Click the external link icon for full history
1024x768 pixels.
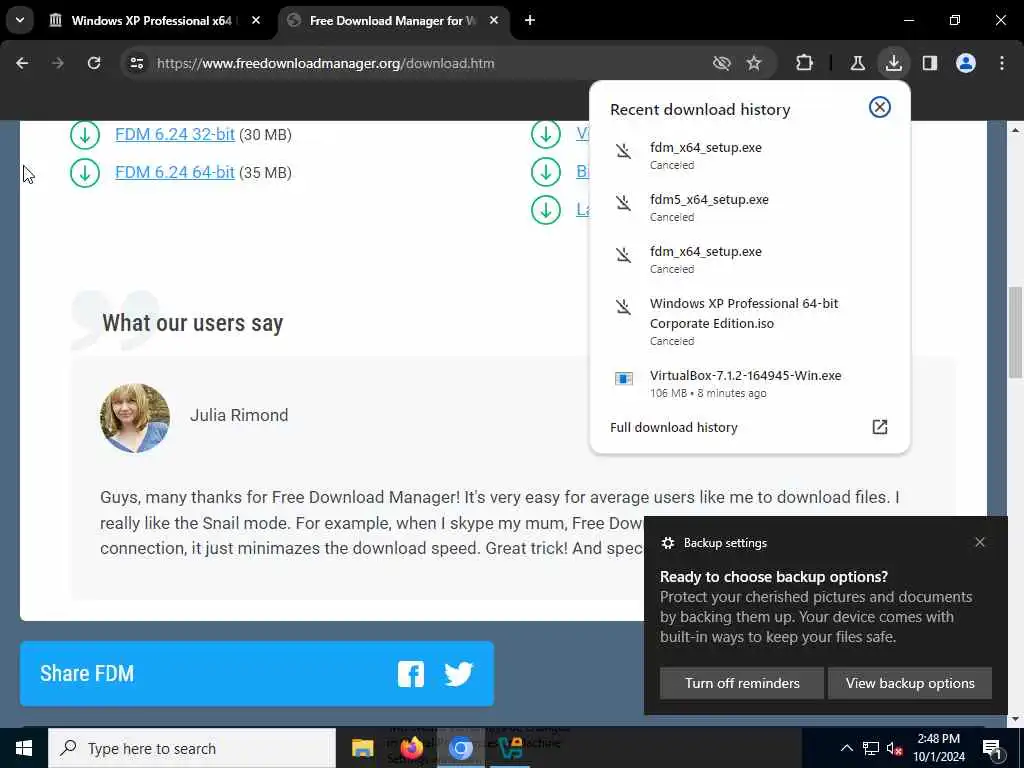[880, 427]
